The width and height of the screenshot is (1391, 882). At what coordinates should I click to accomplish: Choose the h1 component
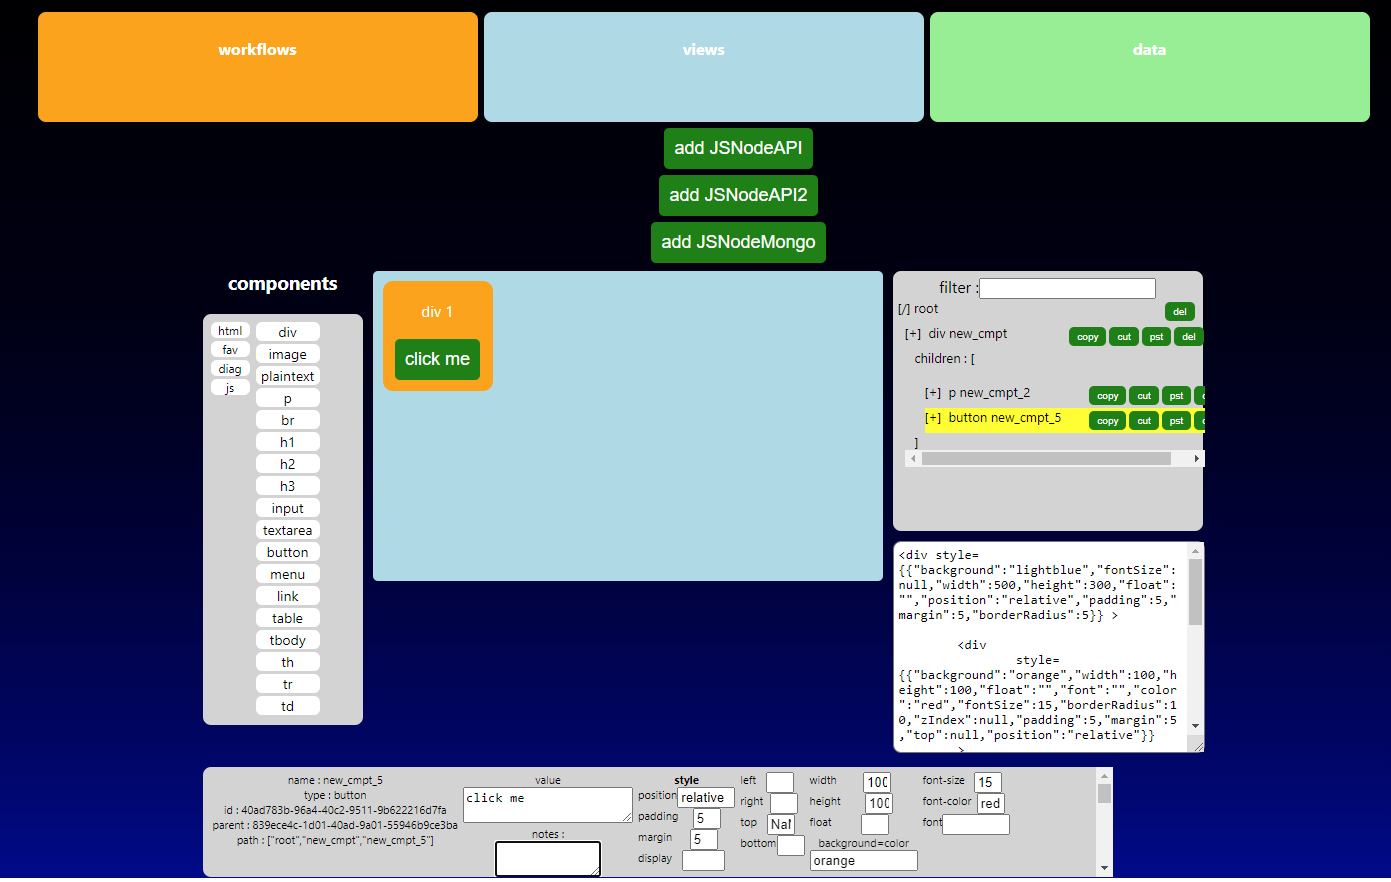tap(288, 442)
